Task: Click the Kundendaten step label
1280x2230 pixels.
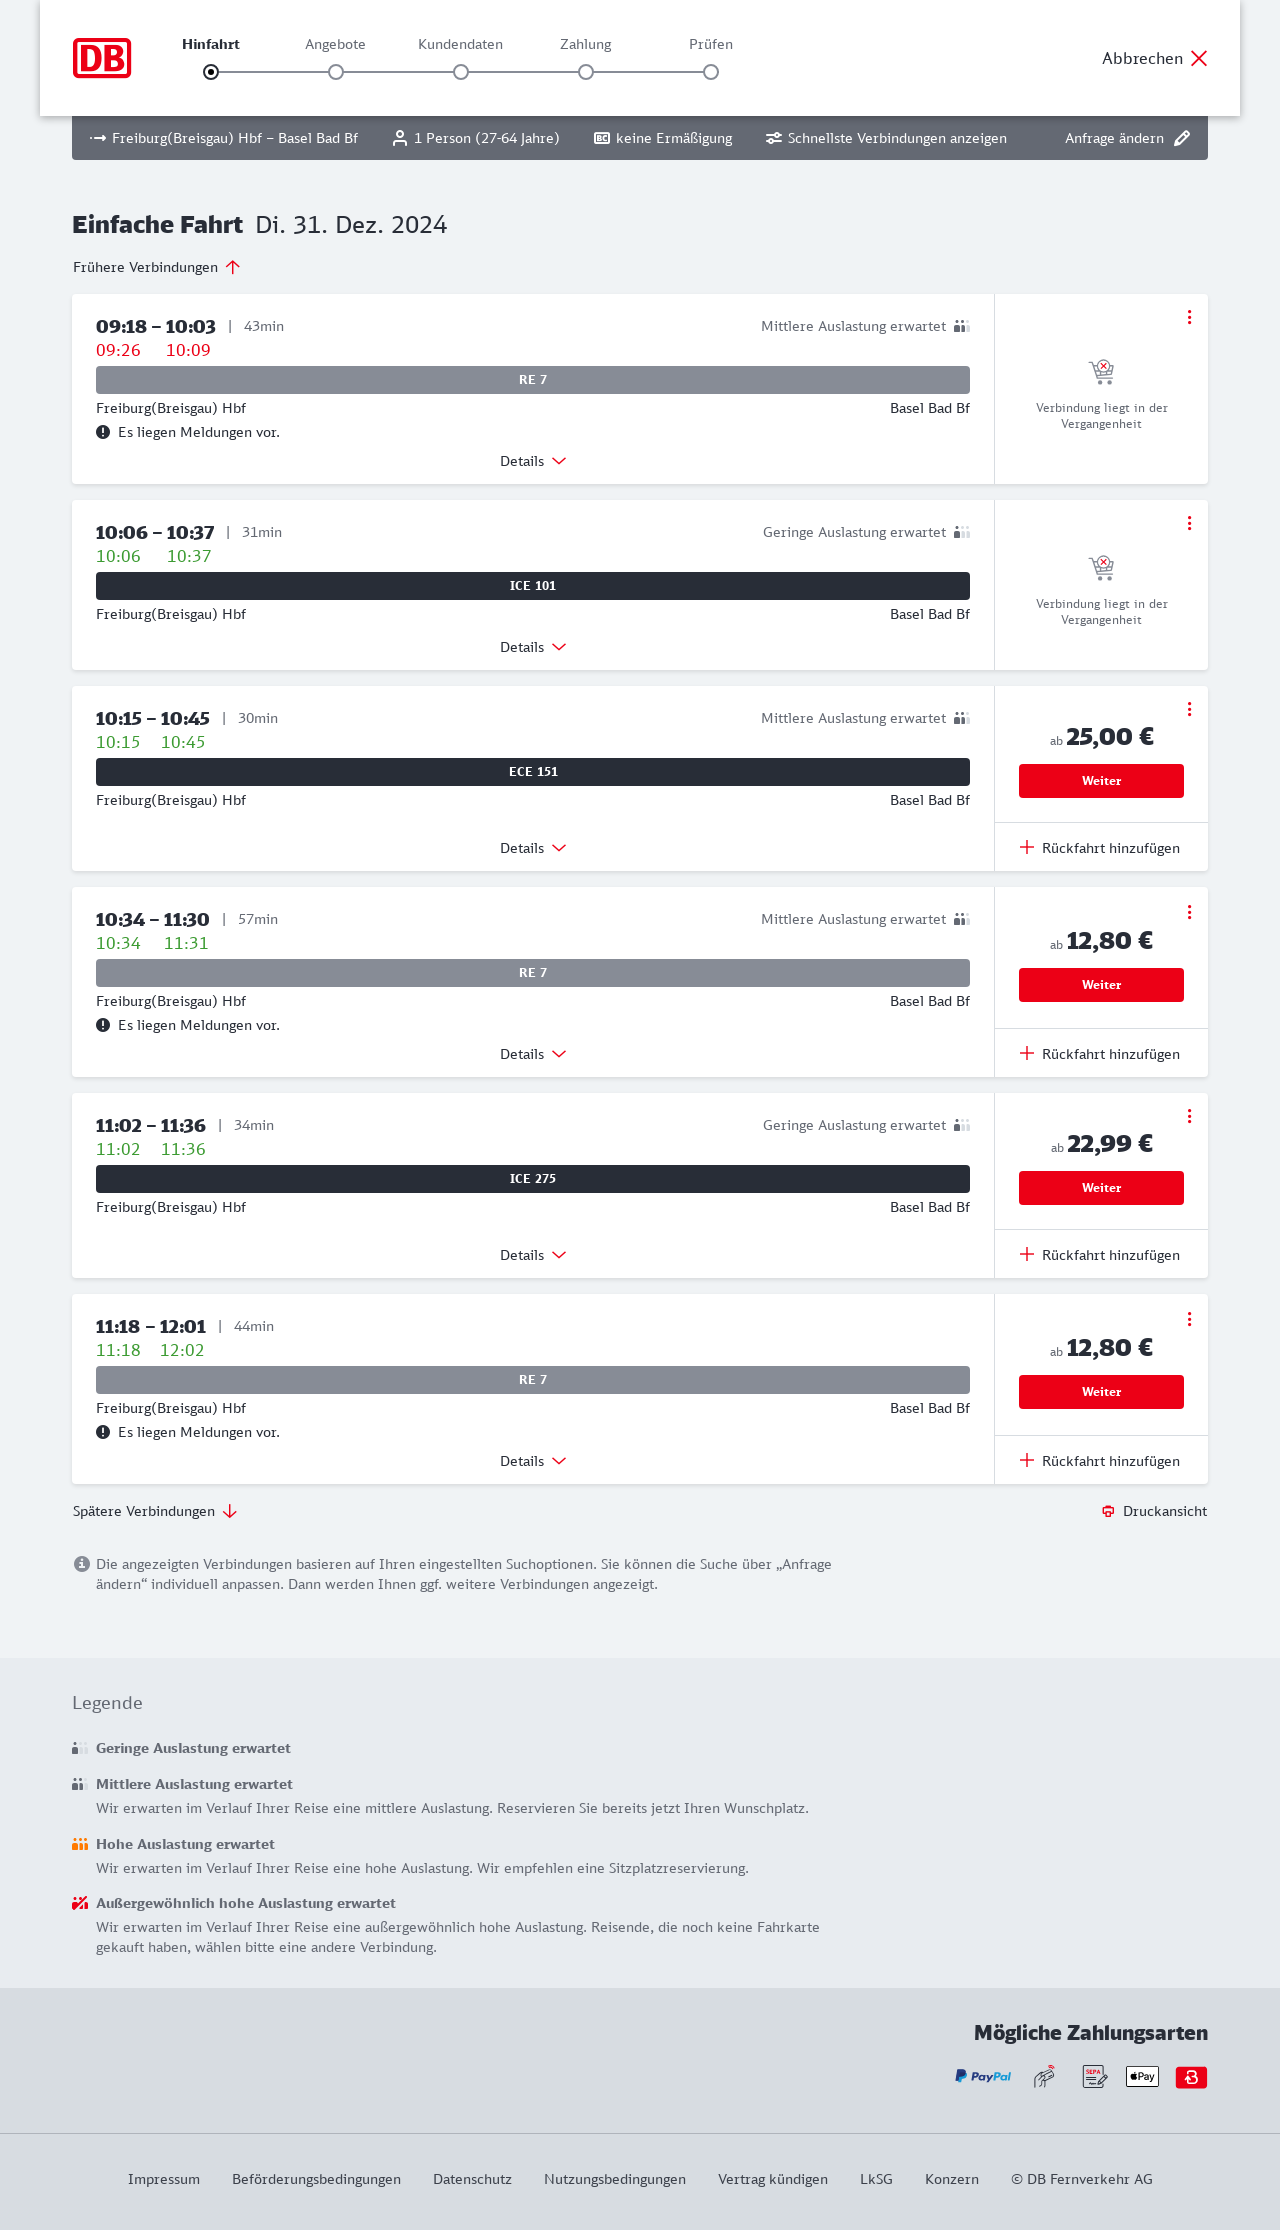Action: [460, 44]
